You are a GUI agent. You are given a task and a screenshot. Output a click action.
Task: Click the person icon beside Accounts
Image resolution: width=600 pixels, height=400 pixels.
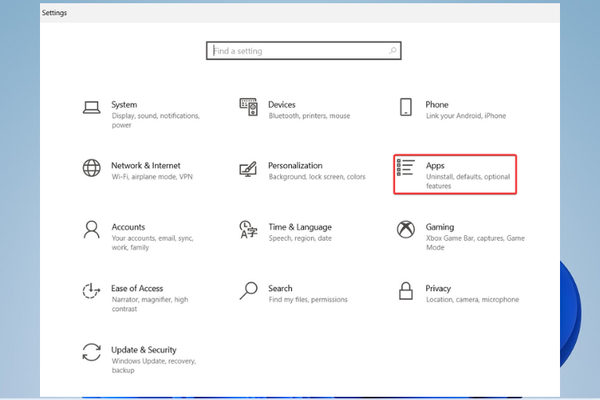point(92,230)
